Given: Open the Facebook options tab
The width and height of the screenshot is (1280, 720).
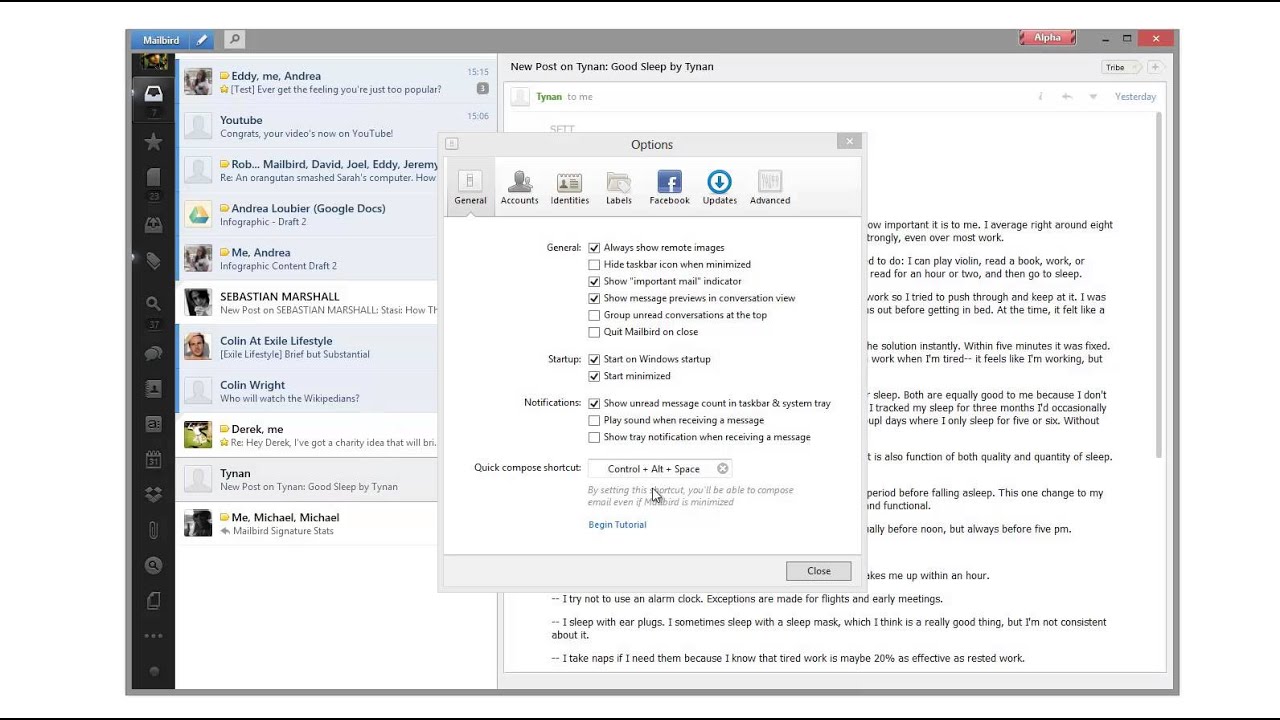Looking at the screenshot, I should point(669,187).
